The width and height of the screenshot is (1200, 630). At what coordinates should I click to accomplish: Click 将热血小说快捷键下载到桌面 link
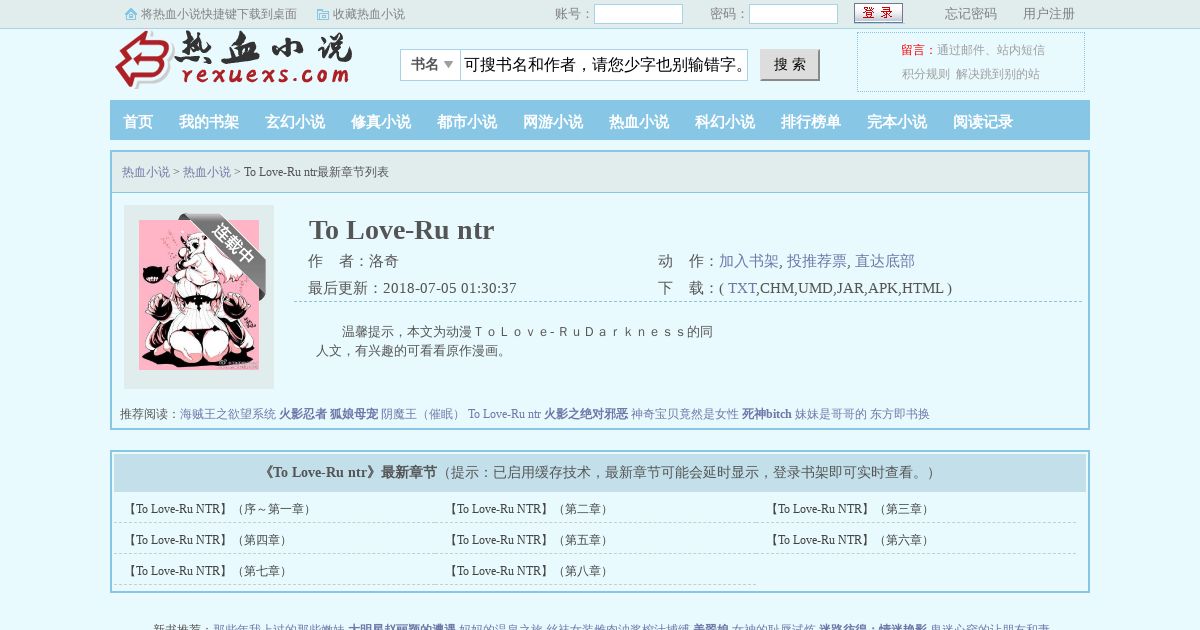pos(219,14)
